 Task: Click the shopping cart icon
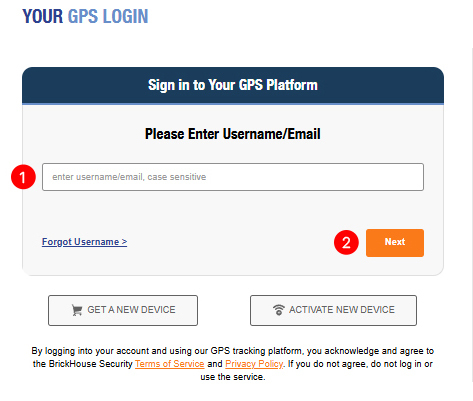[x=77, y=310]
